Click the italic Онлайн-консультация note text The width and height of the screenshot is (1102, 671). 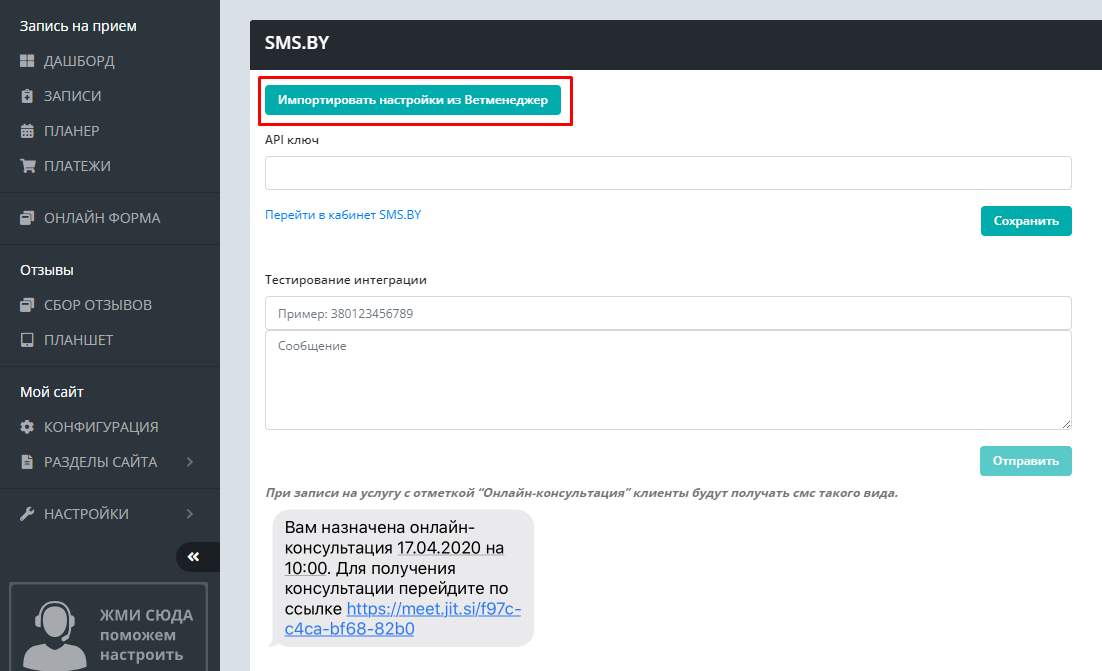[581, 493]
